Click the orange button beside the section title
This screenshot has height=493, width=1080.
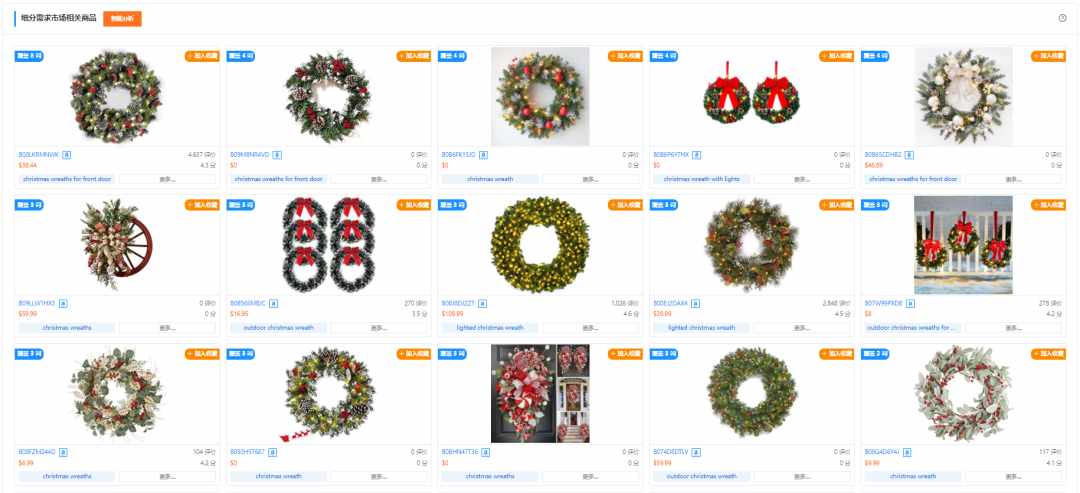pos(122,19)
